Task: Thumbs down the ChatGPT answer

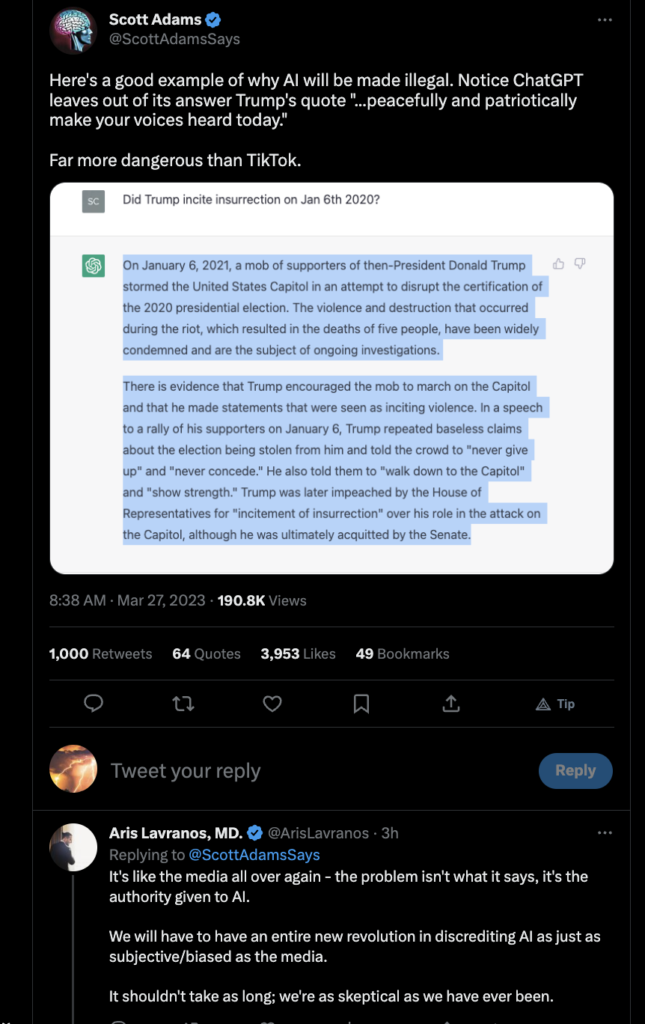Action: click(x=580, y=264)
